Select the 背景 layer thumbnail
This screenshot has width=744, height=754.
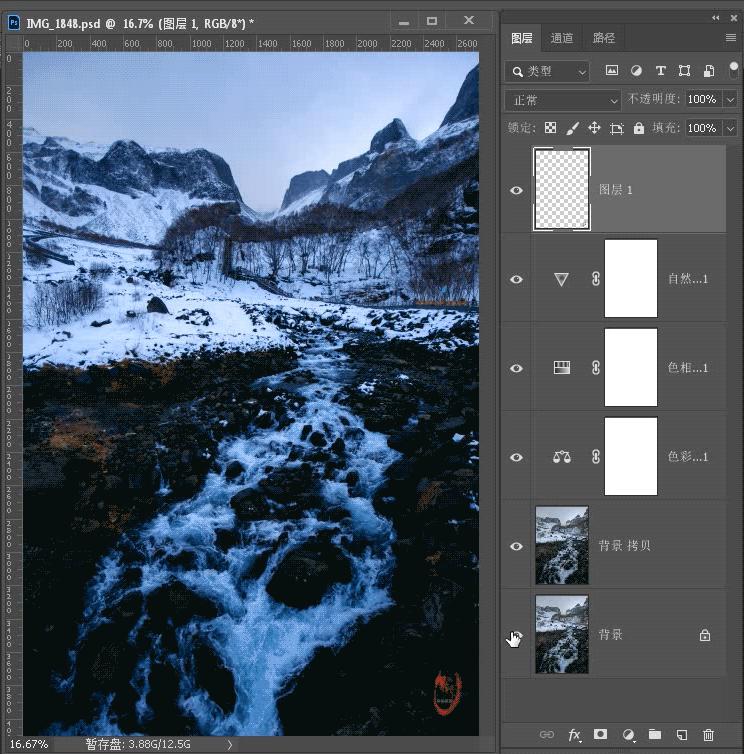[562, 634]
